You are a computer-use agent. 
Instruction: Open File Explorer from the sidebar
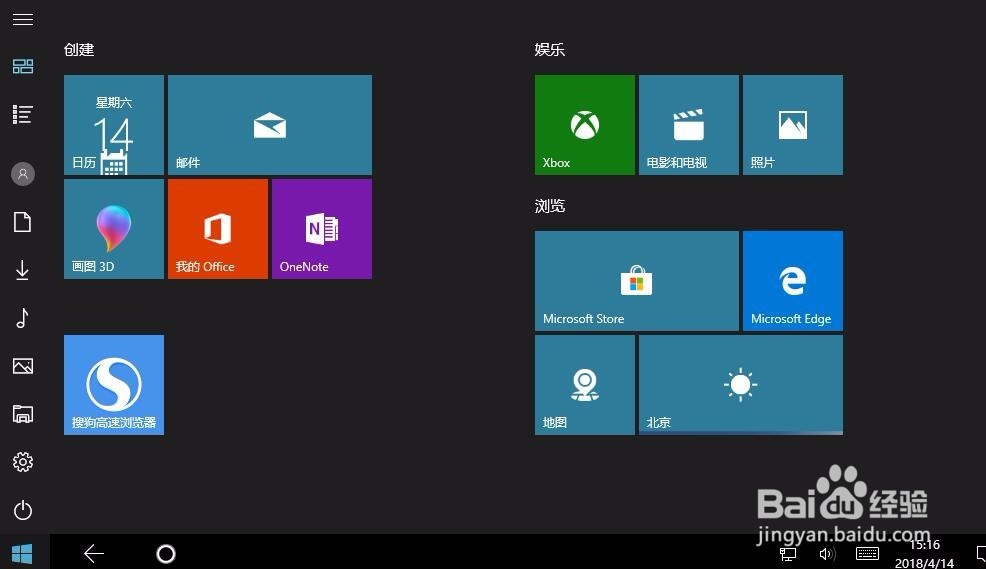tap(23, 414)
